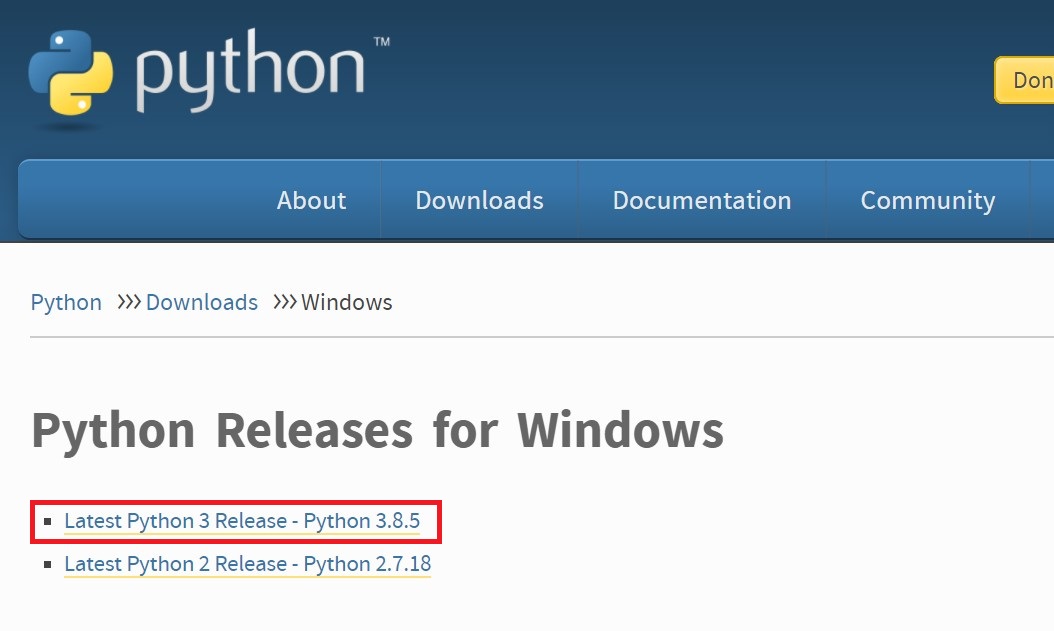Open the About menu
Image resolution: width=1054 pixels, height=631 pixels.
click(311, 200)
